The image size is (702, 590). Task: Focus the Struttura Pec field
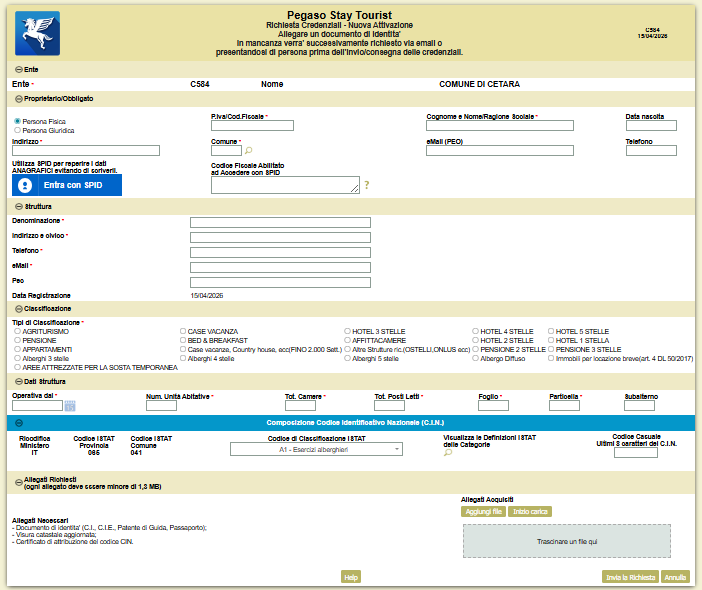tap(280, 282)
